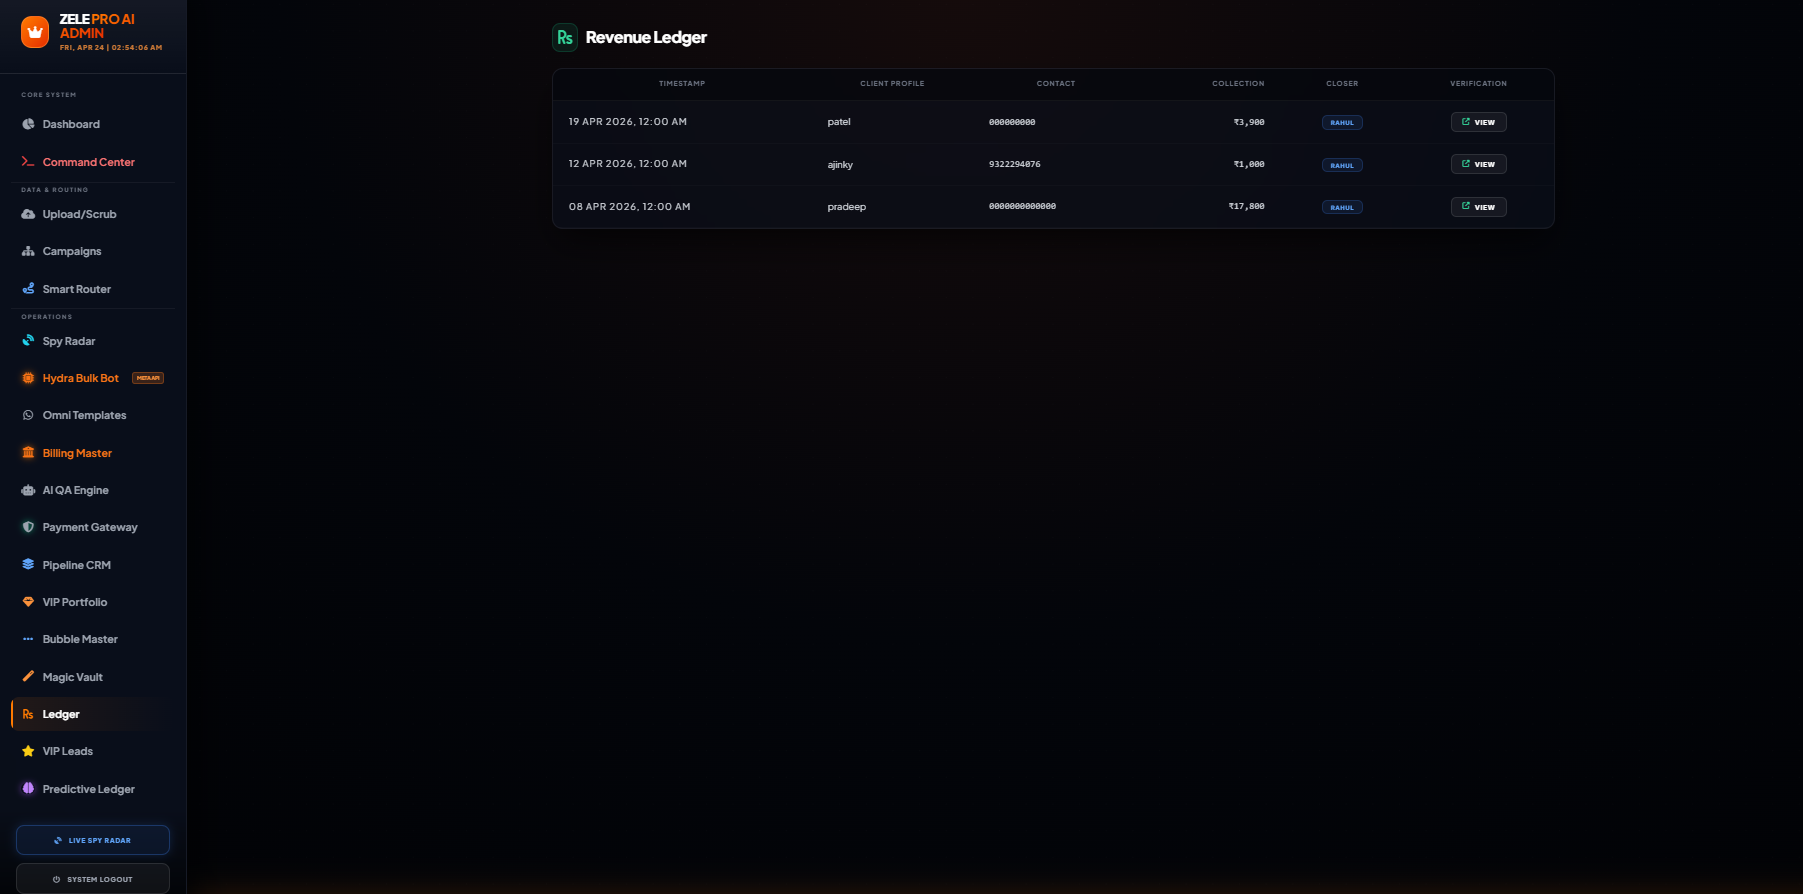Click client name 'ajinky'
The image size is (1803, 894).
(840, 165)
